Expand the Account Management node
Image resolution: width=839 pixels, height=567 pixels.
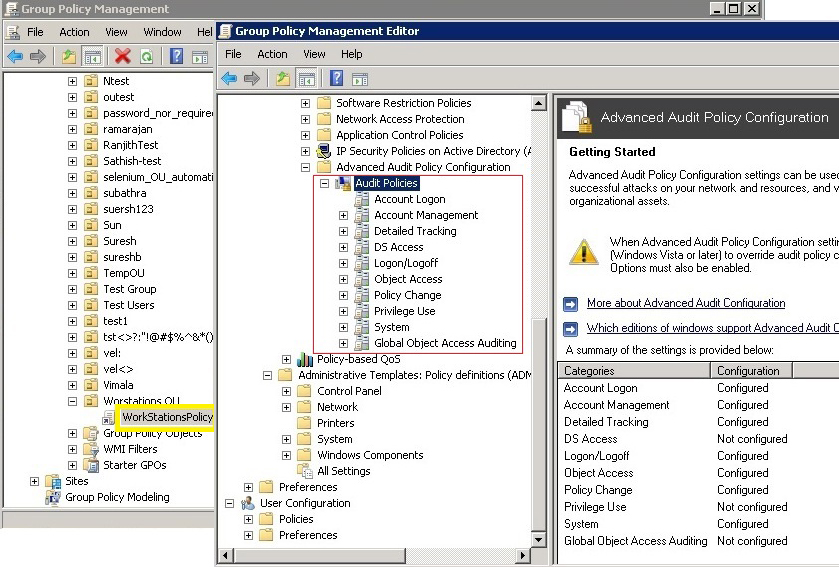click(343, 215)
